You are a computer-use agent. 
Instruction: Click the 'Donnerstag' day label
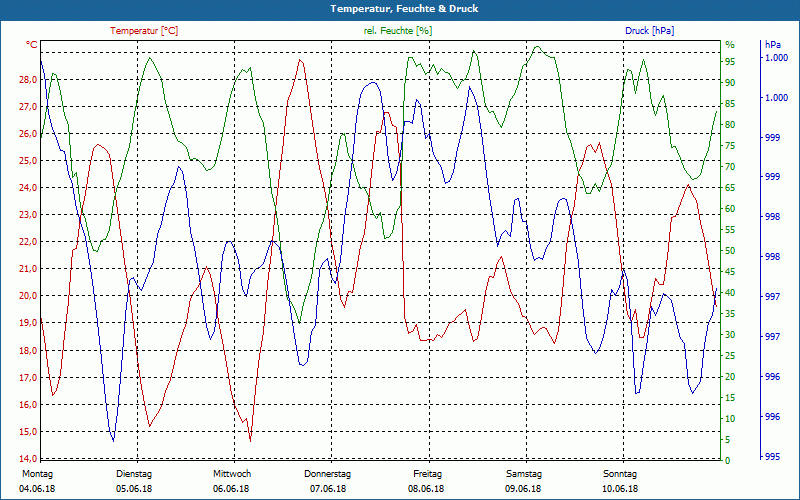coord(328,474)
